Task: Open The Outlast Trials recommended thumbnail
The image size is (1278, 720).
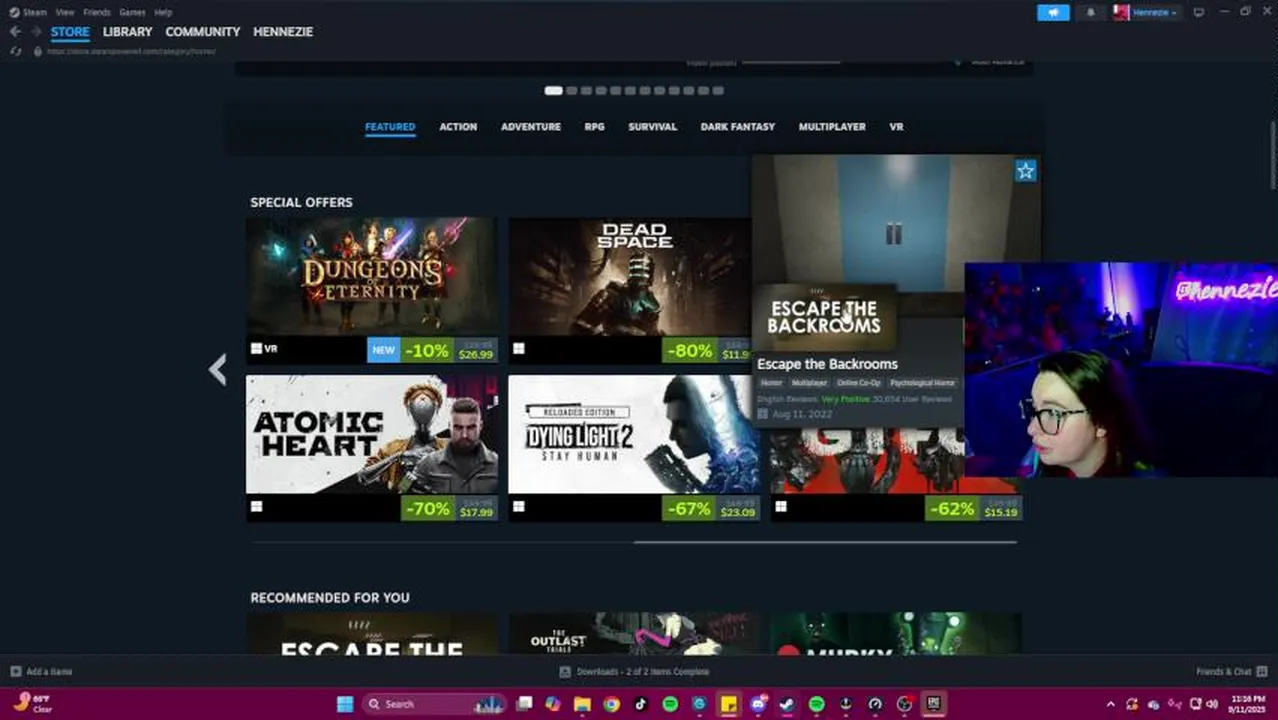Action: point(634,634)
